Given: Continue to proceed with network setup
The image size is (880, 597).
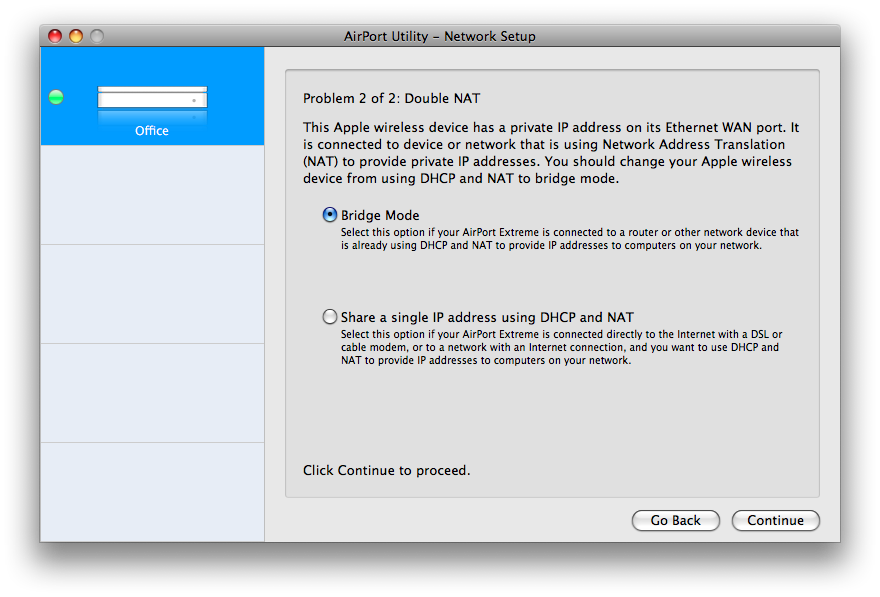Looking at the screenshot, I should 776,520.
